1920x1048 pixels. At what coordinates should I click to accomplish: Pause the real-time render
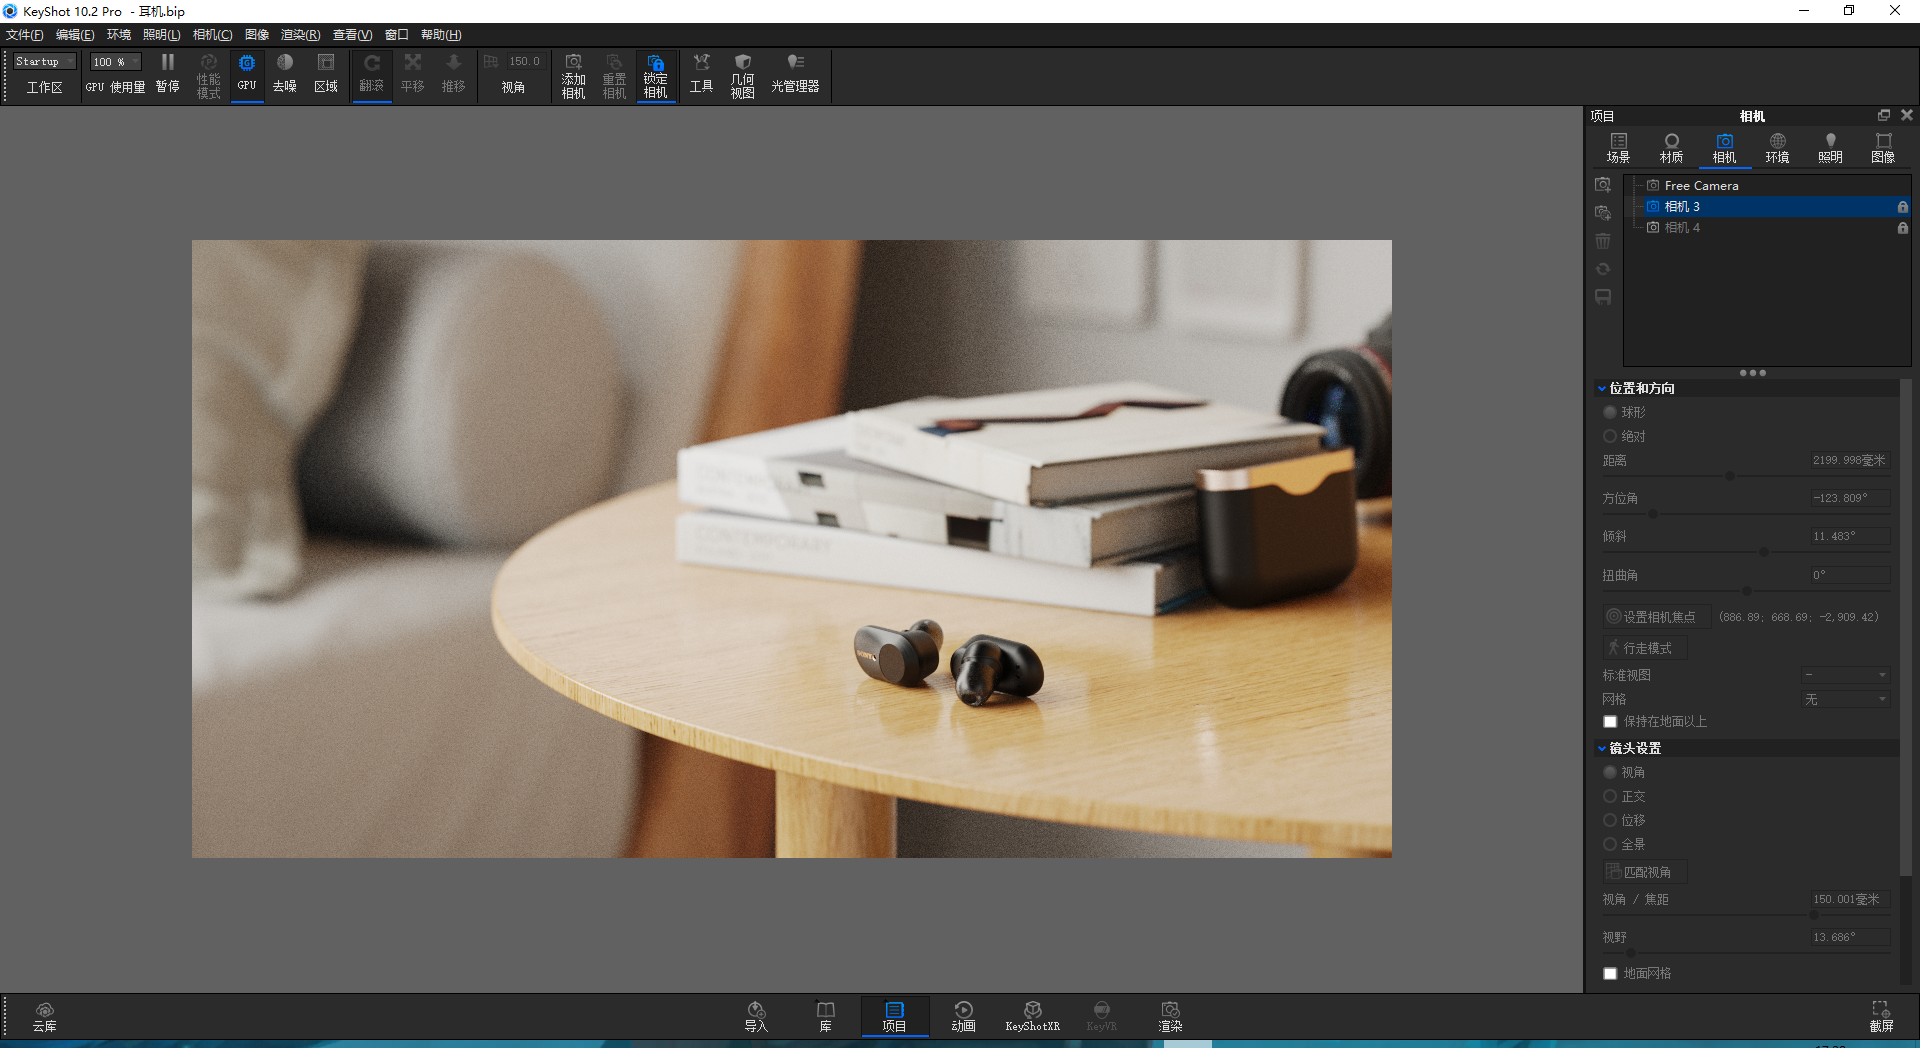click(167, 74)
